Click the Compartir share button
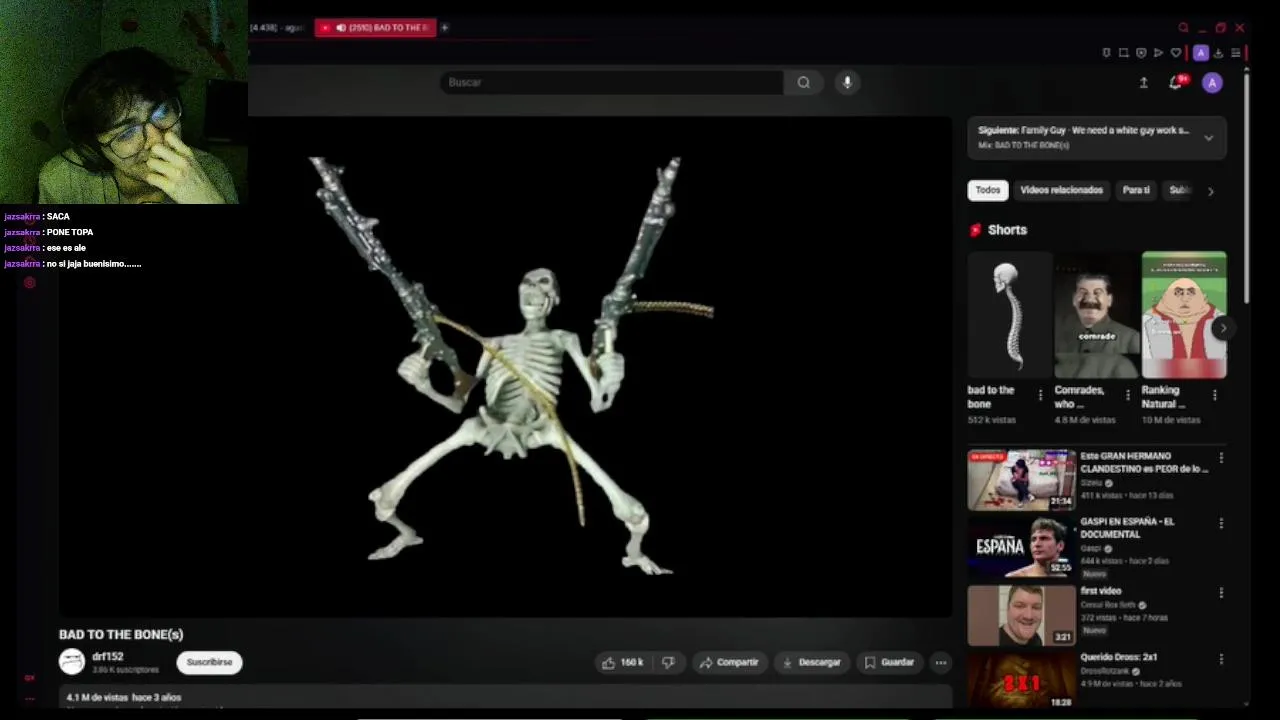Image resolution: width=1280 pixels, height=720 pixels. point(728,662)
